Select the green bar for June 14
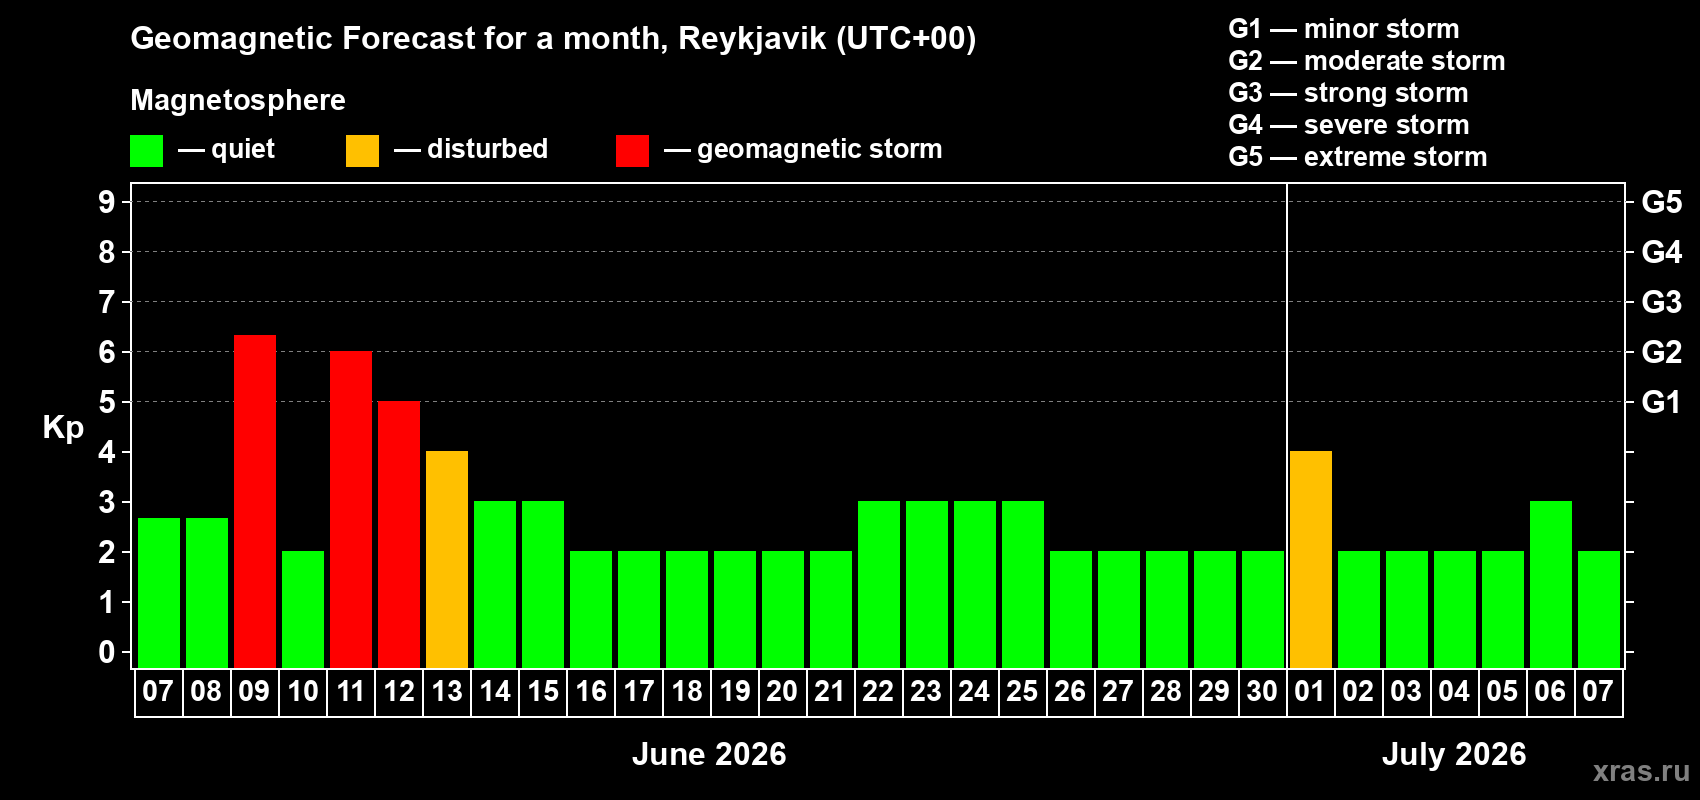The height and width of the screenshot is (800, 1700). coord(495,585)
